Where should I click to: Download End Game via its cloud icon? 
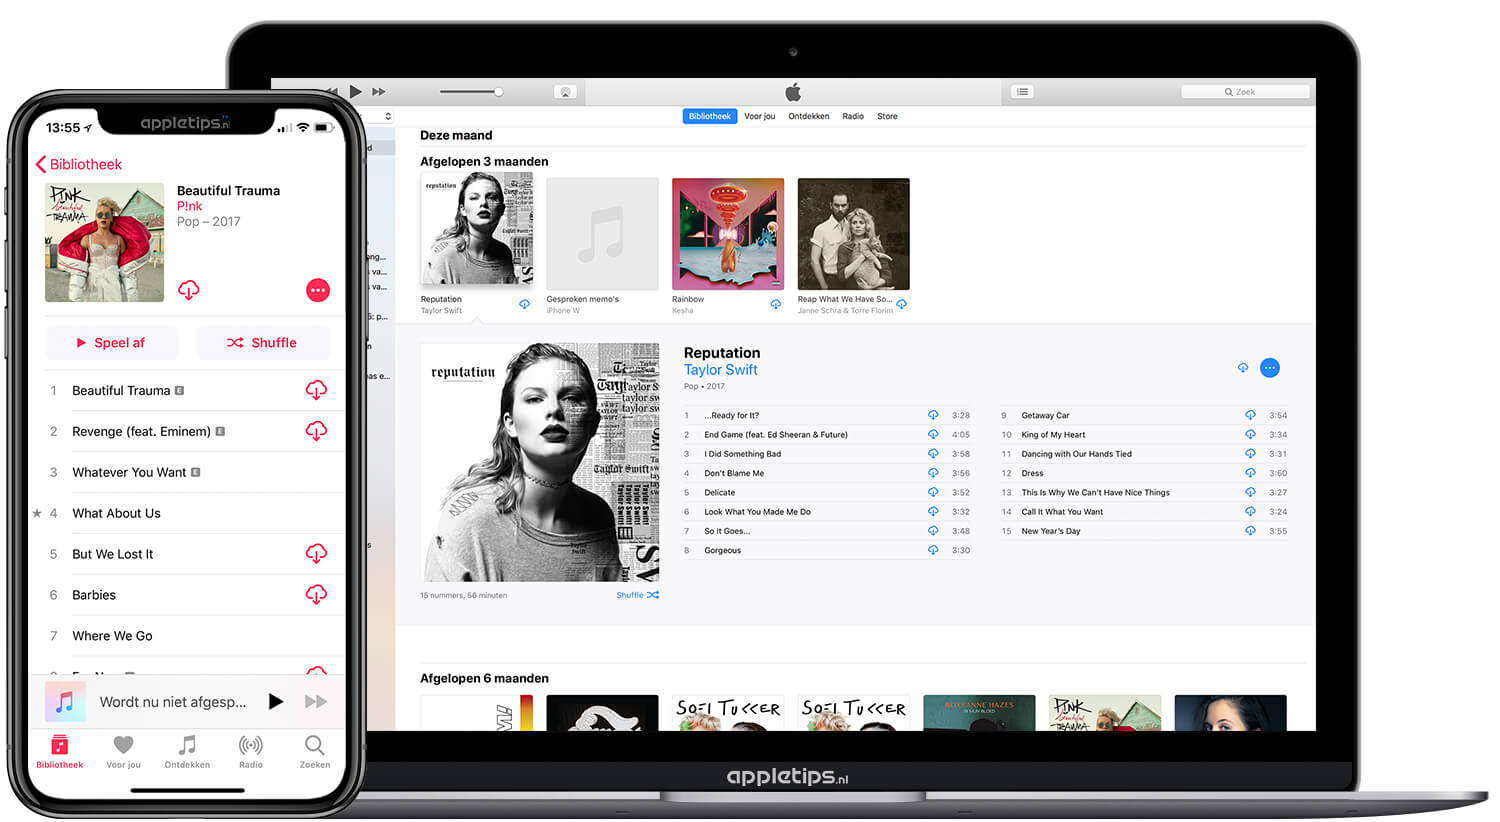point(933,434)
